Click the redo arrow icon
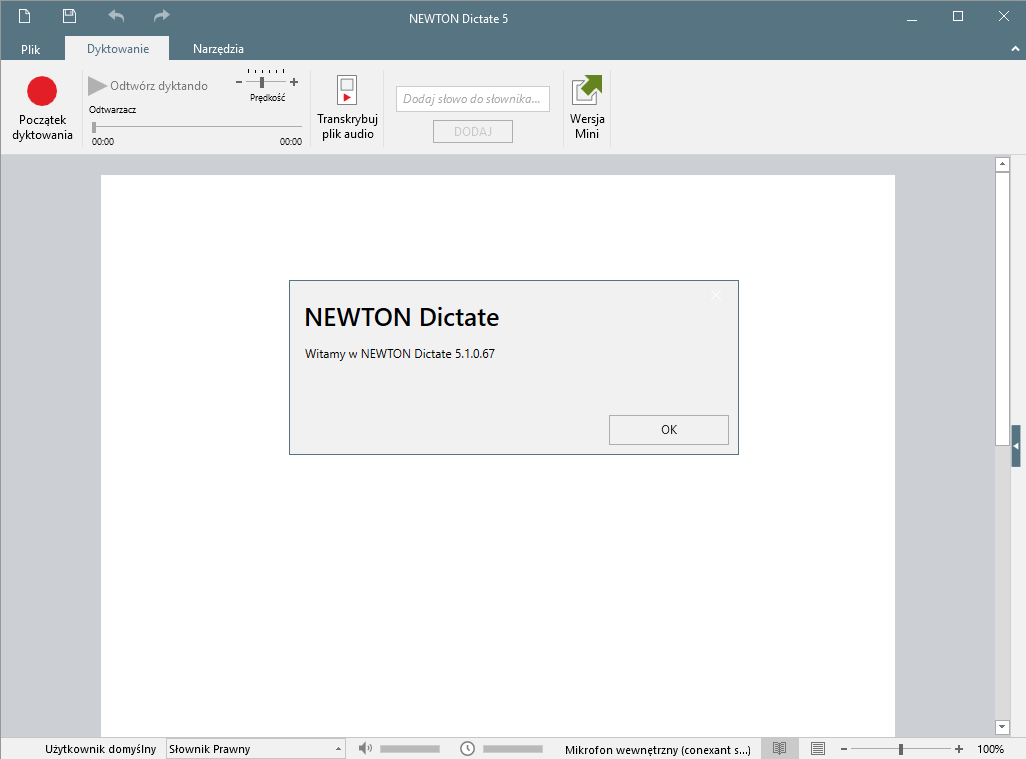The height and width of the screenshot is (759, 1026). (162, 16)
